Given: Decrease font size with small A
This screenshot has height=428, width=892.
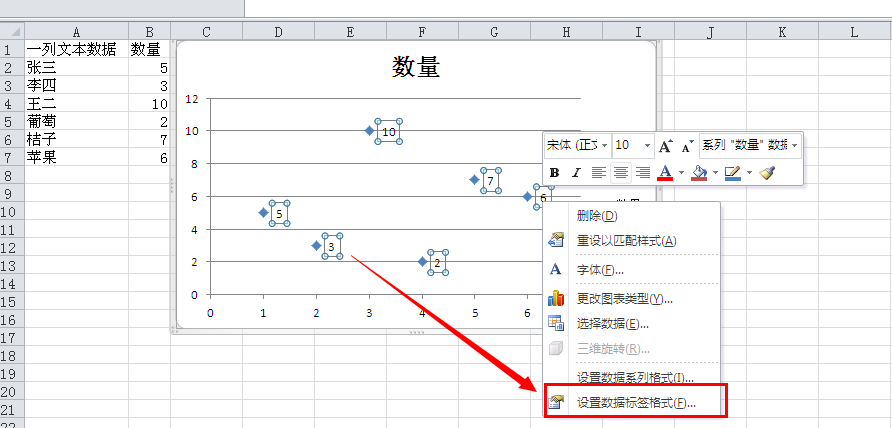Looking at the screenshot, I should pyautogui.click(x=688, y=146).
